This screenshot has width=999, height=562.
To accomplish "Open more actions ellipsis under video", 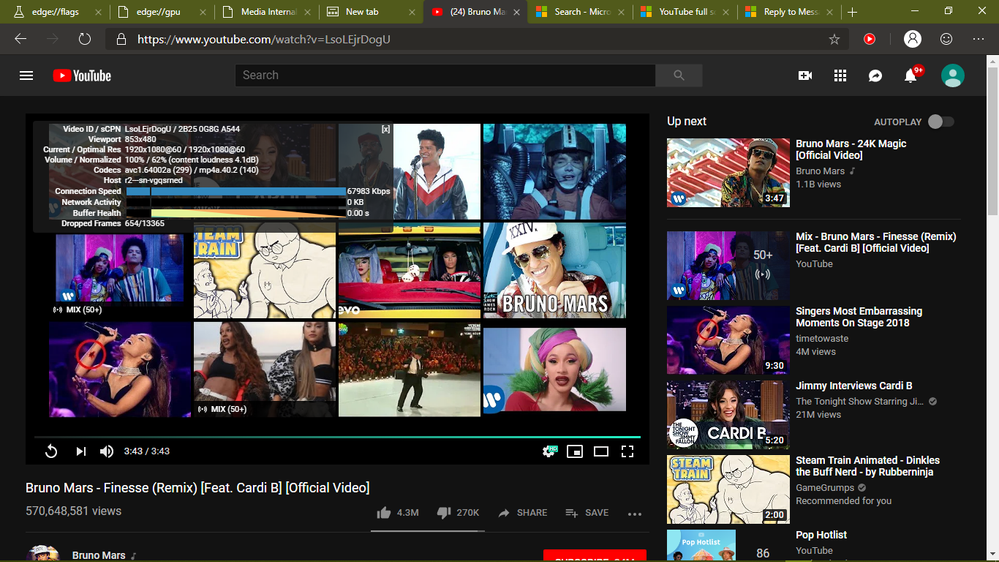I will [x=635, y=514].
